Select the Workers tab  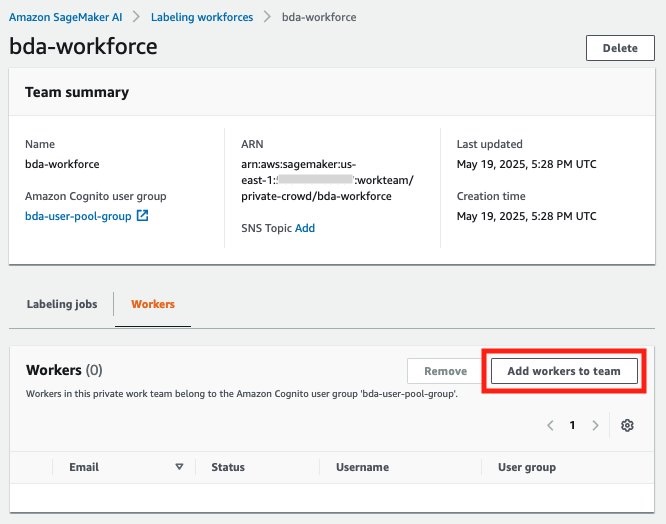pyautogui.click(x=153, y=304)
